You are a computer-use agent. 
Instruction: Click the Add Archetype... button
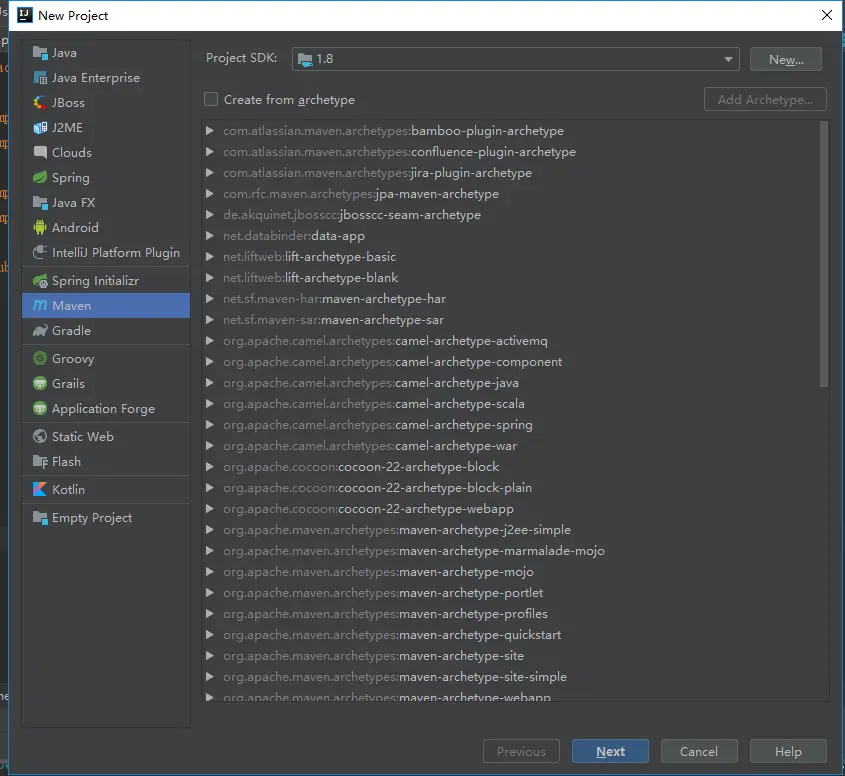(x=765, y=99)
